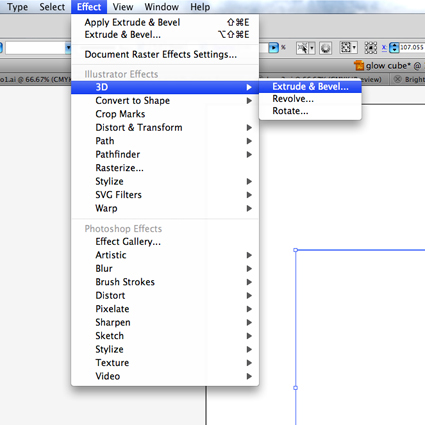Open the Blur submenu
Image resolution: width=425 pixels, height=425 pixels.
[x=165, y=269]
